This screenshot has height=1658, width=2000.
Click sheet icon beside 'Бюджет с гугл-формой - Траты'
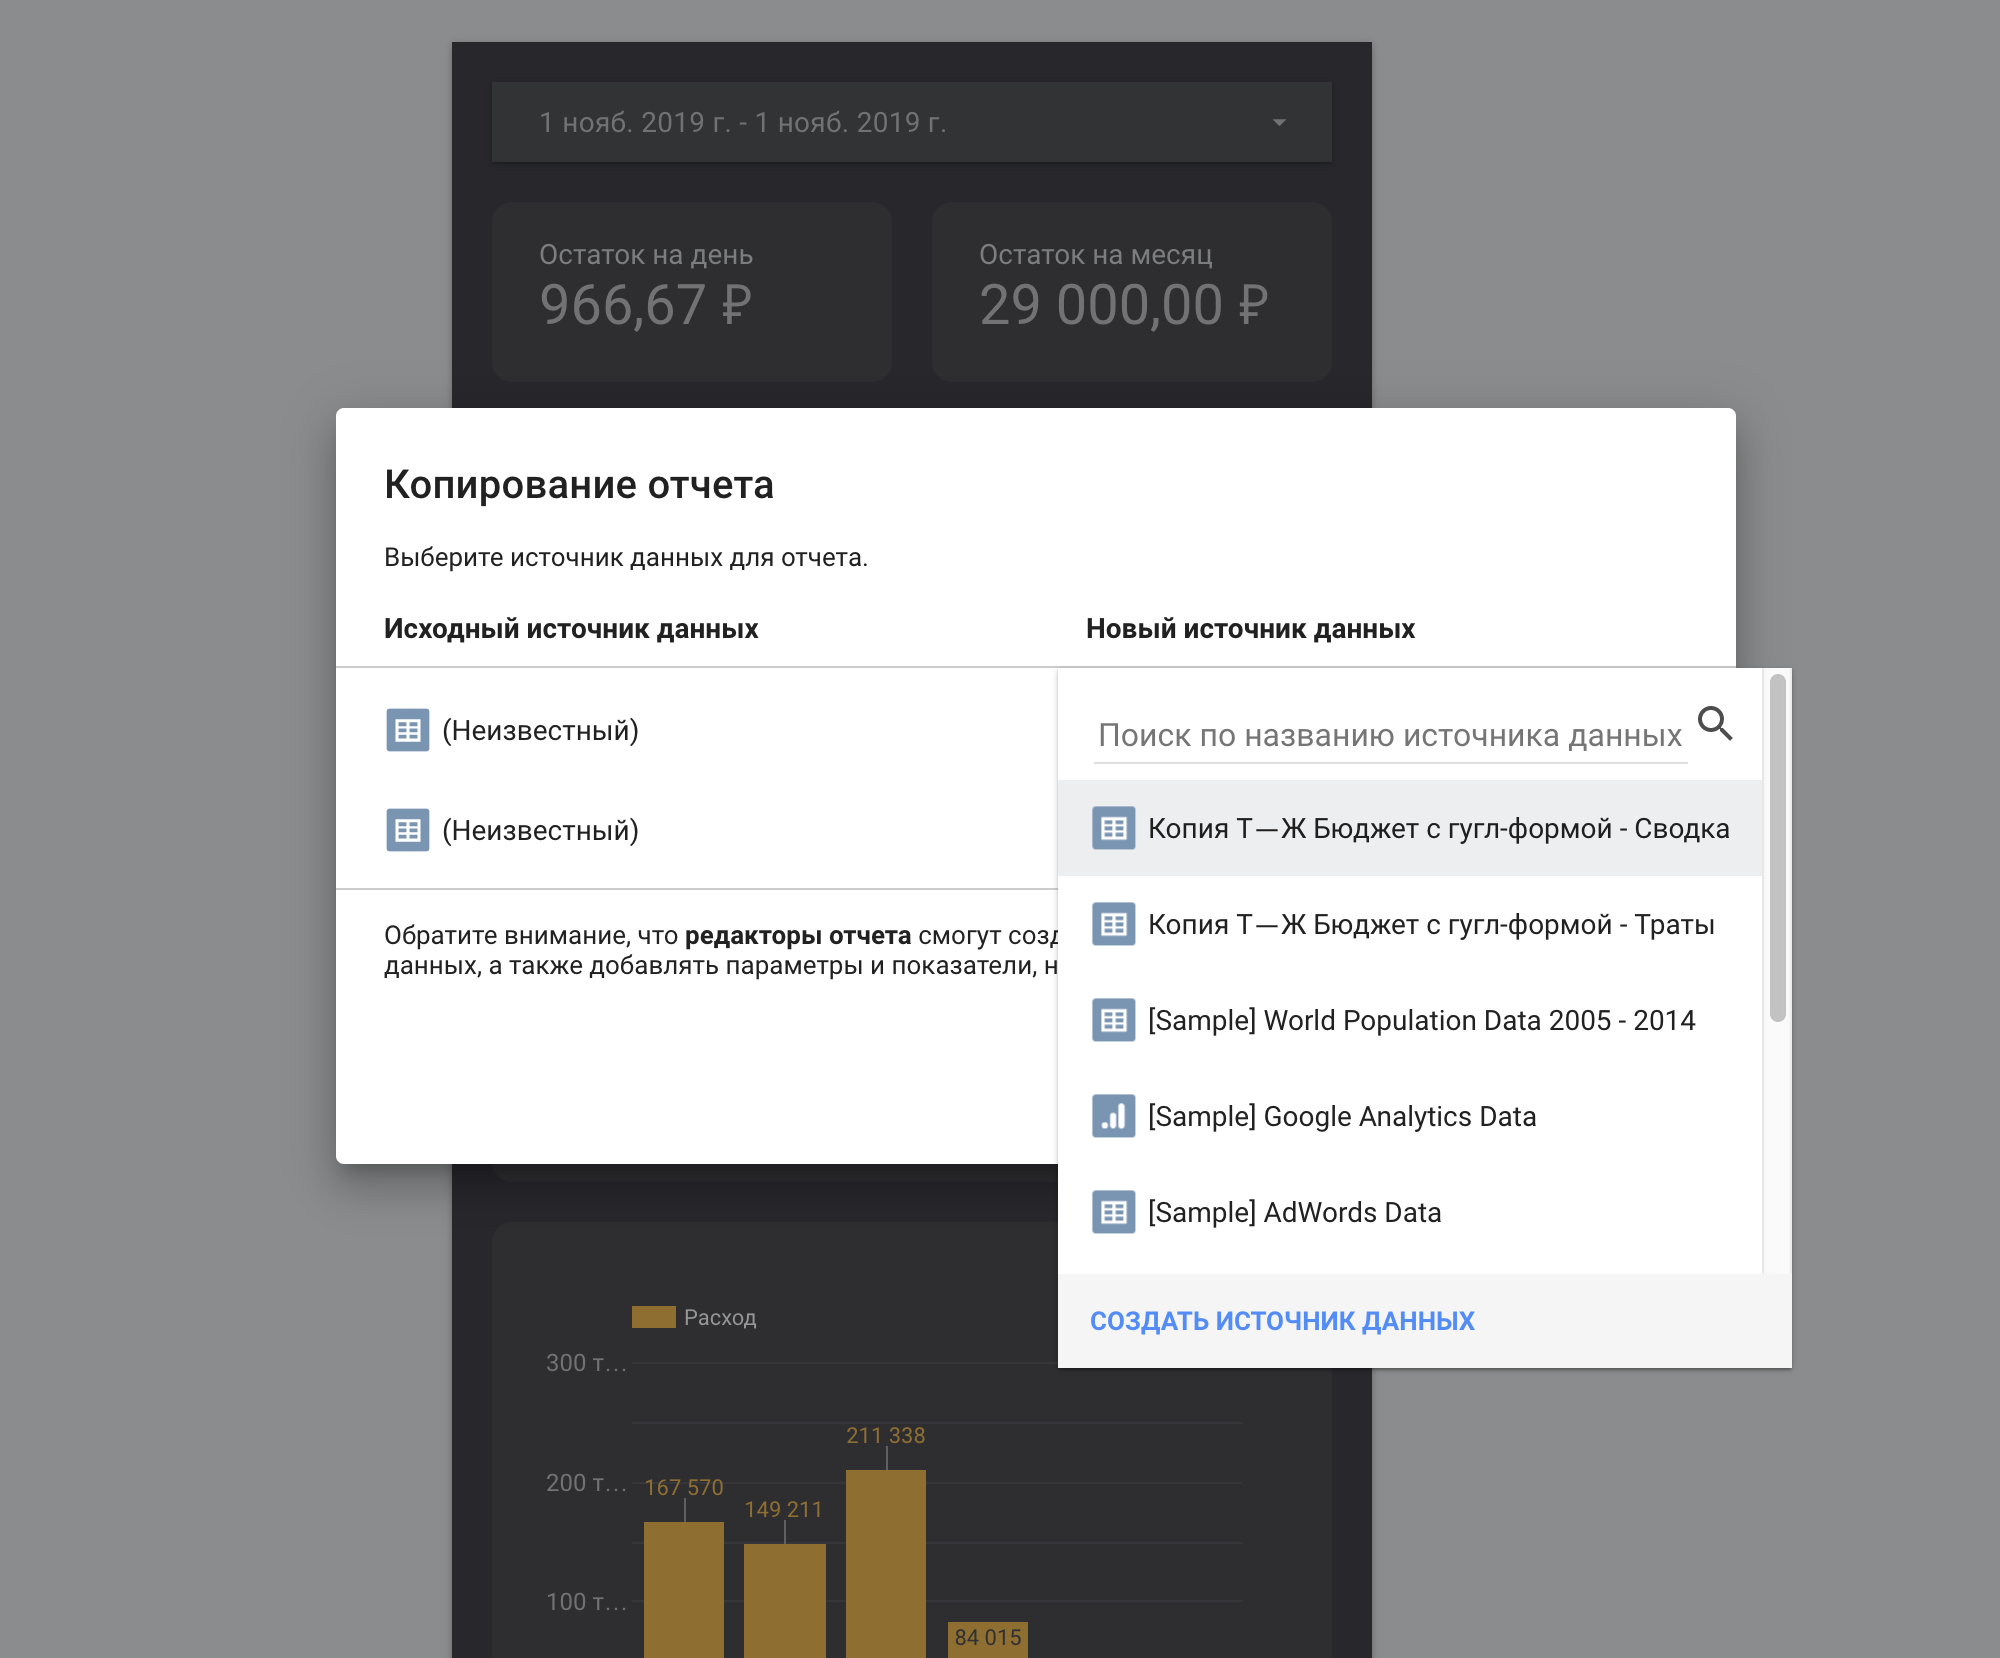click(1113, 924)
